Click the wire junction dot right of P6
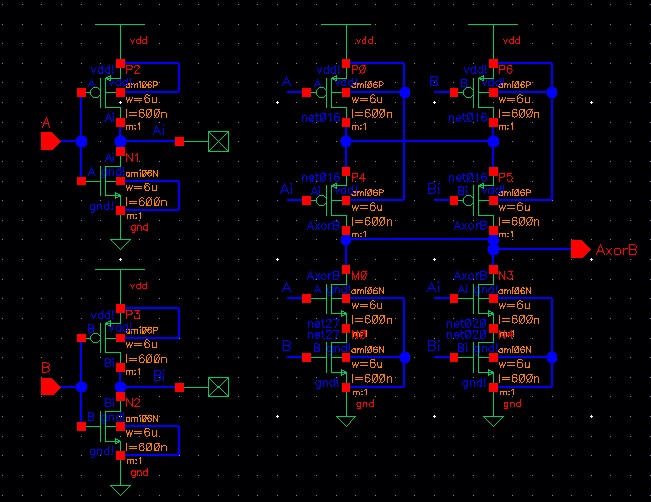 point(552,92)
